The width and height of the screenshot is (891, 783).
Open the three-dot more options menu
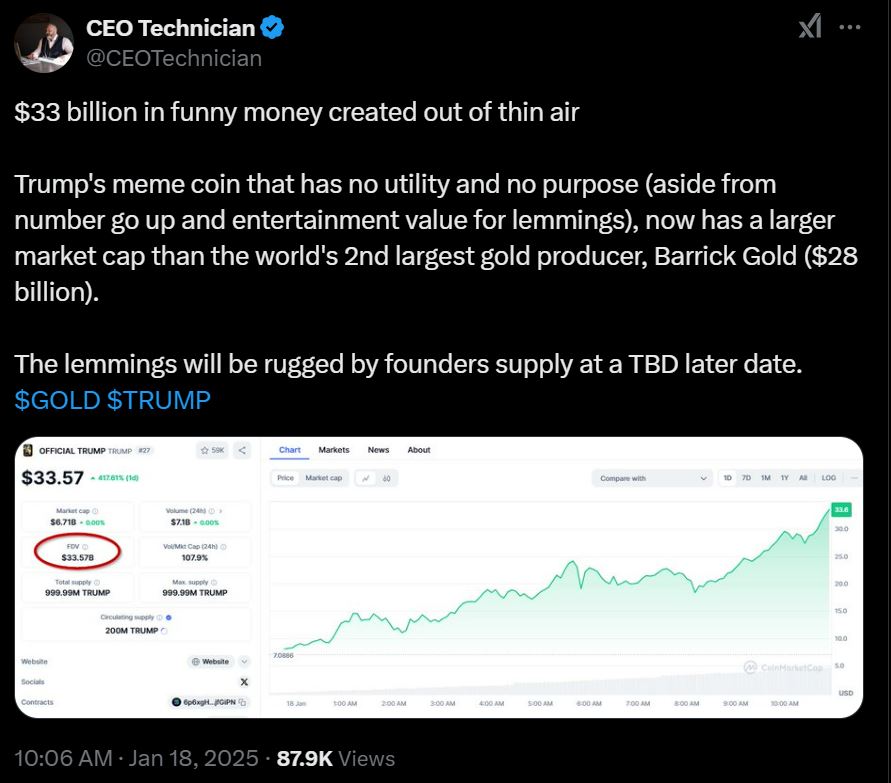click(850, 28)
